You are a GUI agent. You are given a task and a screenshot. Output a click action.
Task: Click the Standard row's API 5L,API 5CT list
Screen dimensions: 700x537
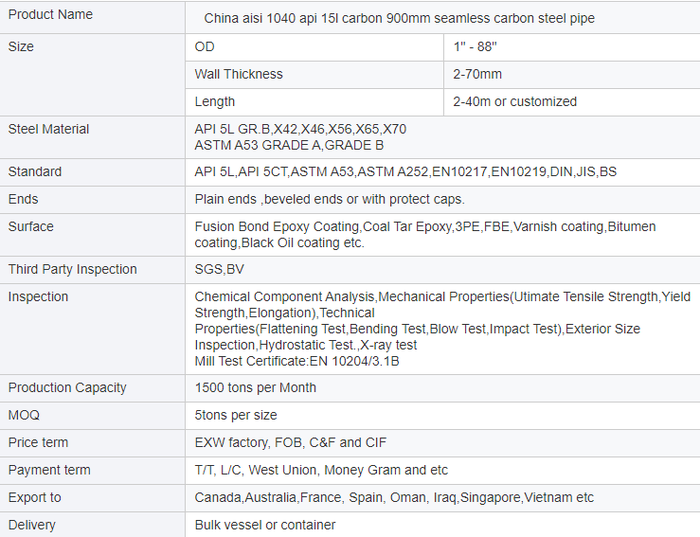click(405, 172)
